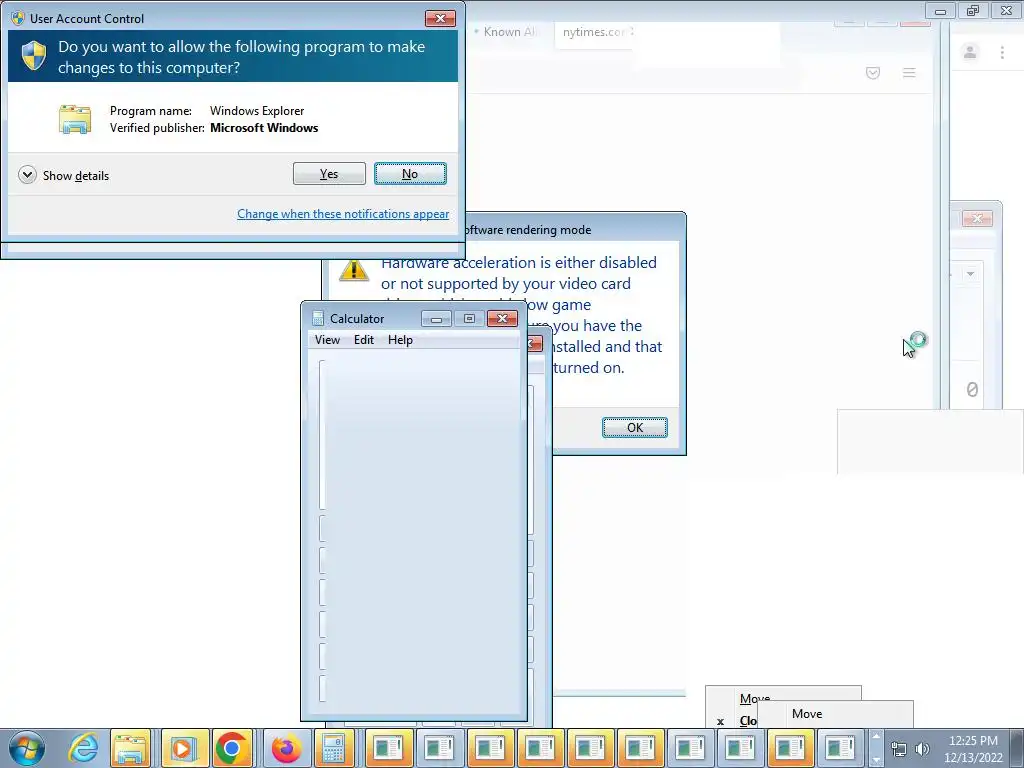The width and height of the screenshot is (1024, 768).
Task: Open Google Chrome from the taskbar
Action: pyautogui.click(x=231, y=748)
